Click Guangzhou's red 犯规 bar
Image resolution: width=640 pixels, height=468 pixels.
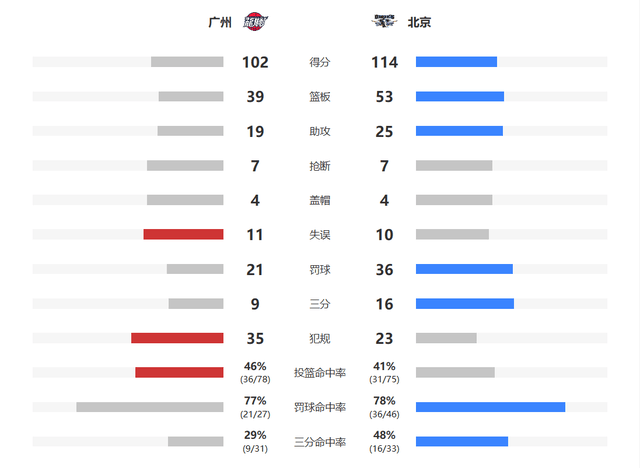click(177, 338)
